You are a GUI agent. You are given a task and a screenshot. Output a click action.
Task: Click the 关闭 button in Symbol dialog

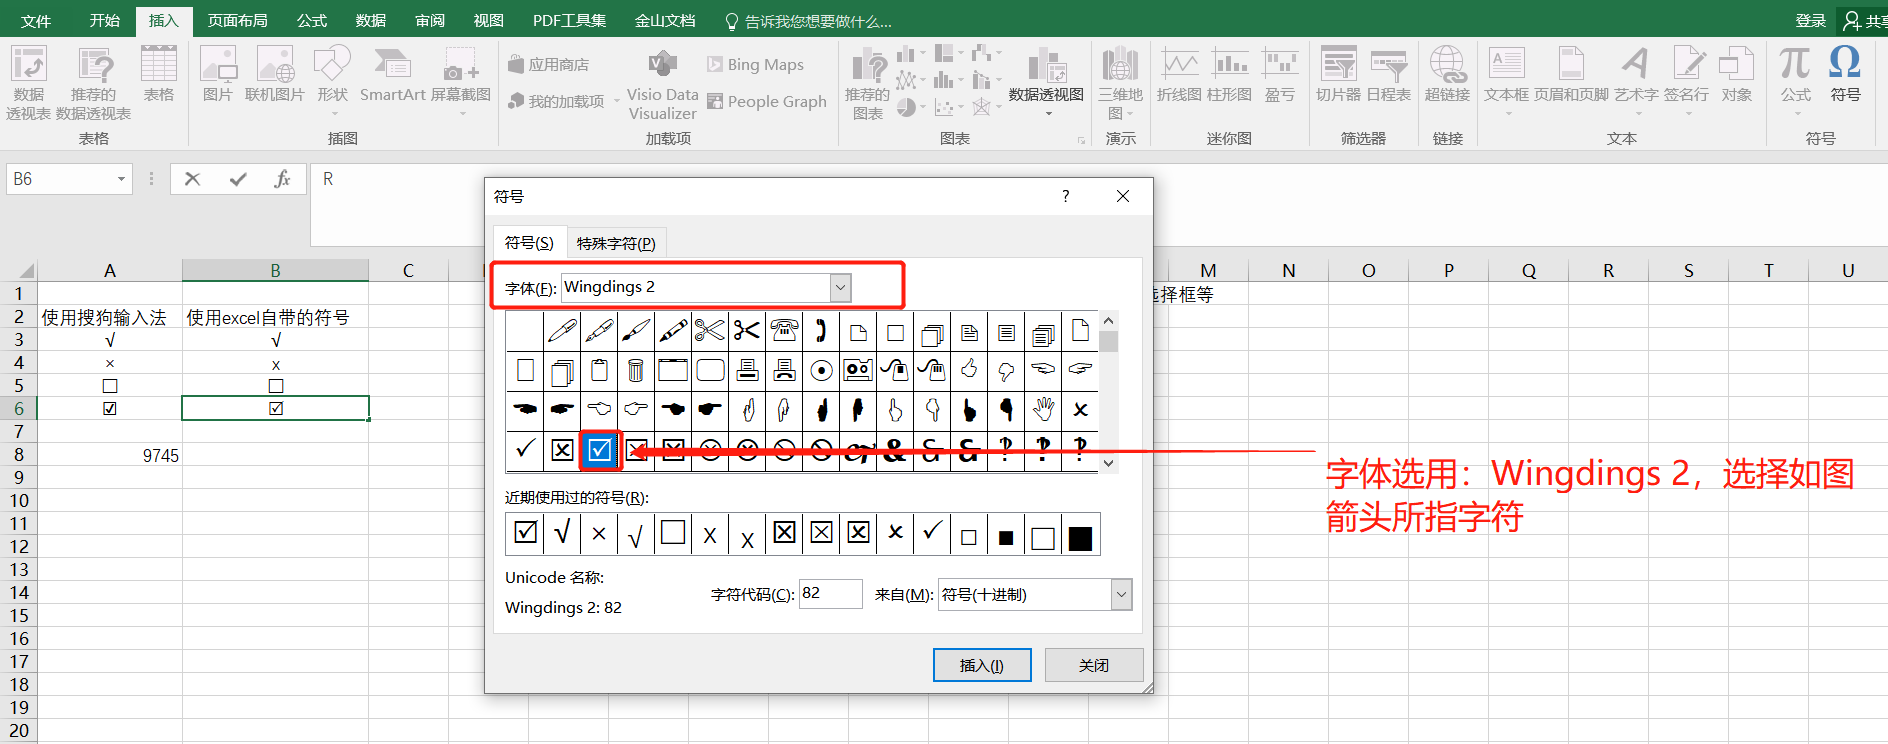pos(1094,665)
